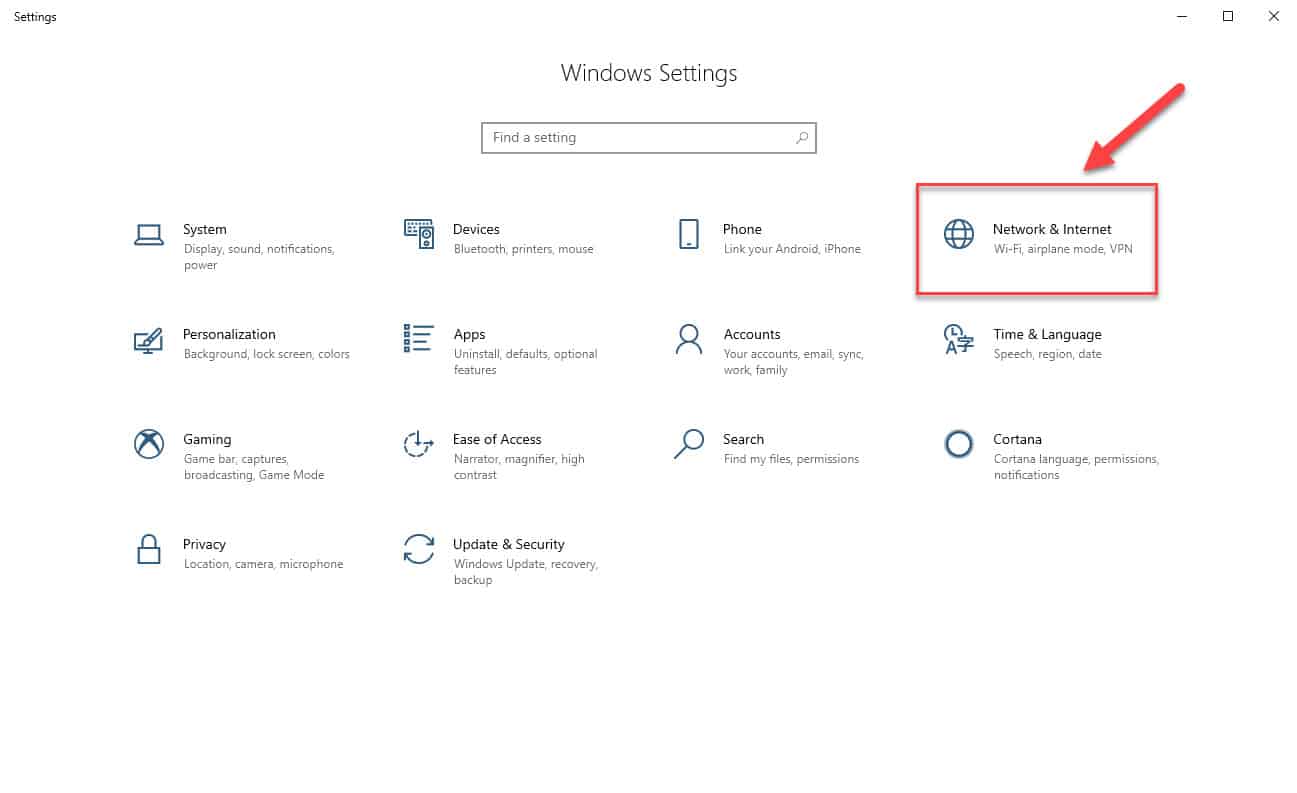Click the Apps list icon
The height and width of the screenshot is (793, 1297).
pos(419,339)
